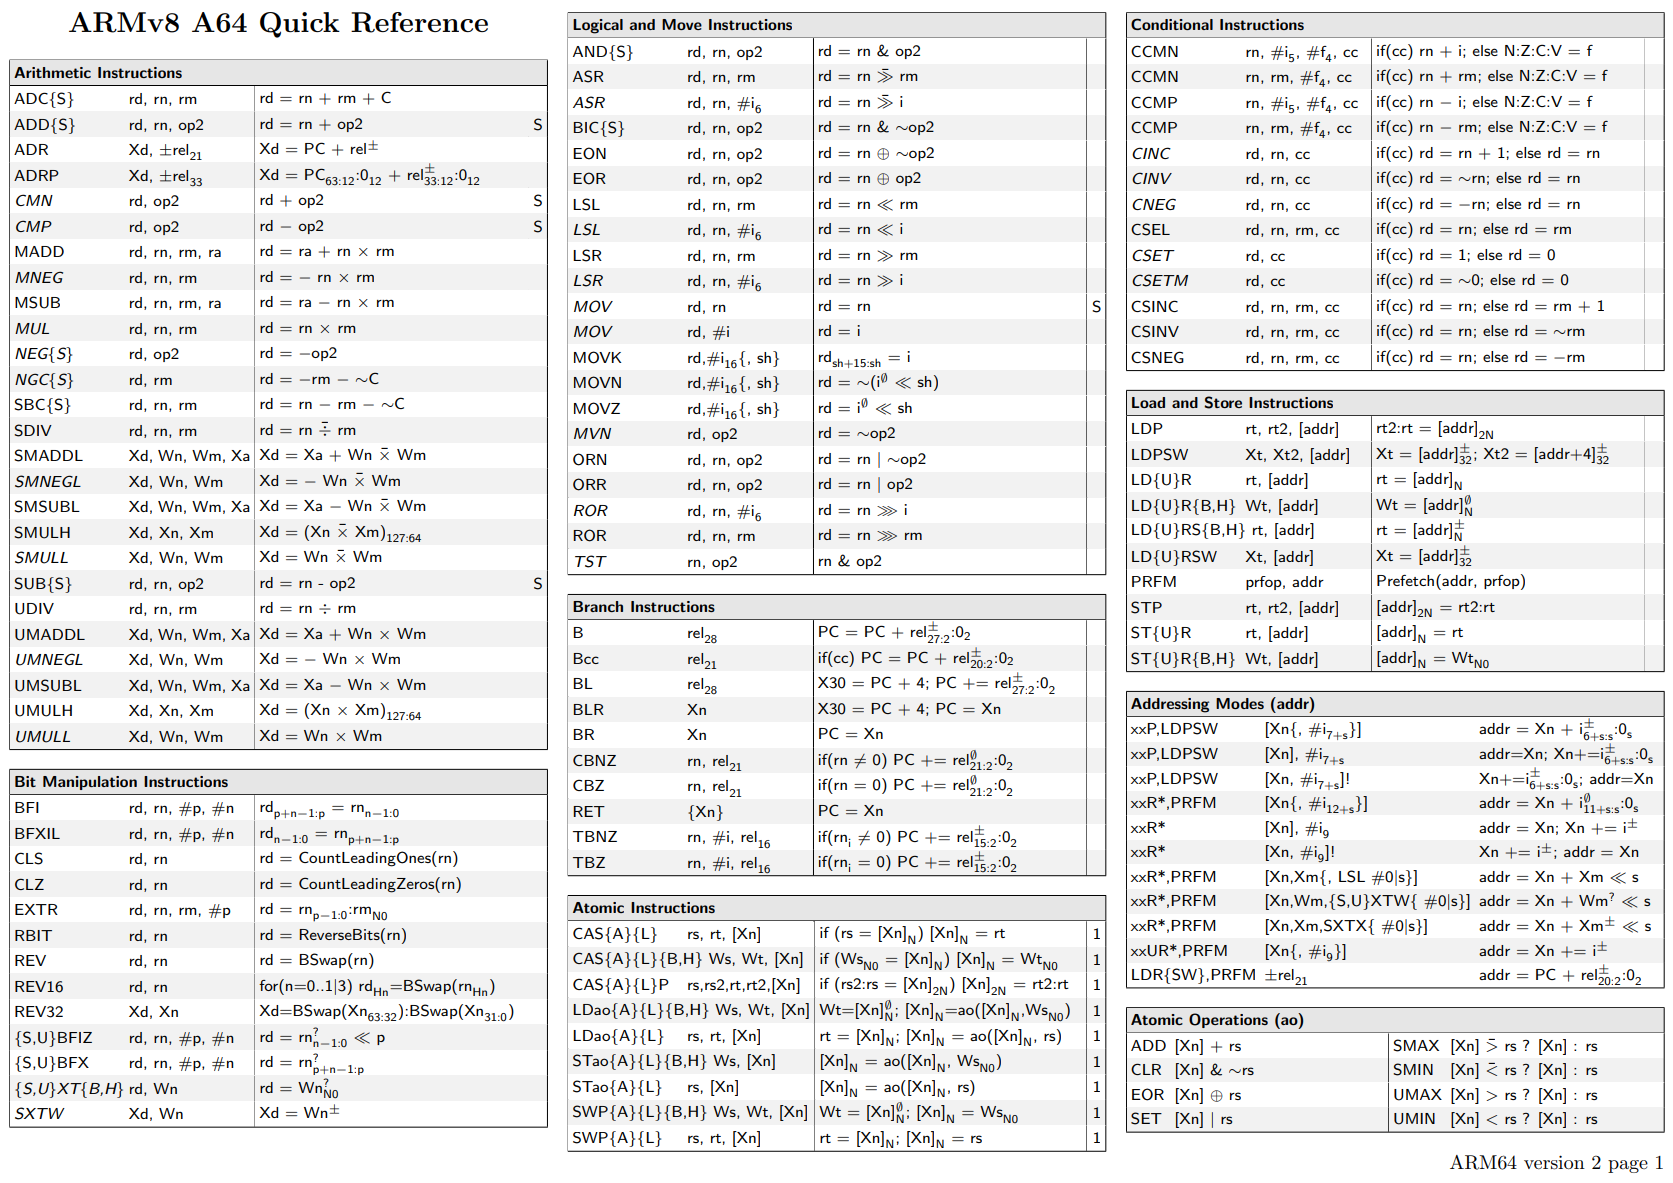Click the Branch Instructions section header

[643, 607]
